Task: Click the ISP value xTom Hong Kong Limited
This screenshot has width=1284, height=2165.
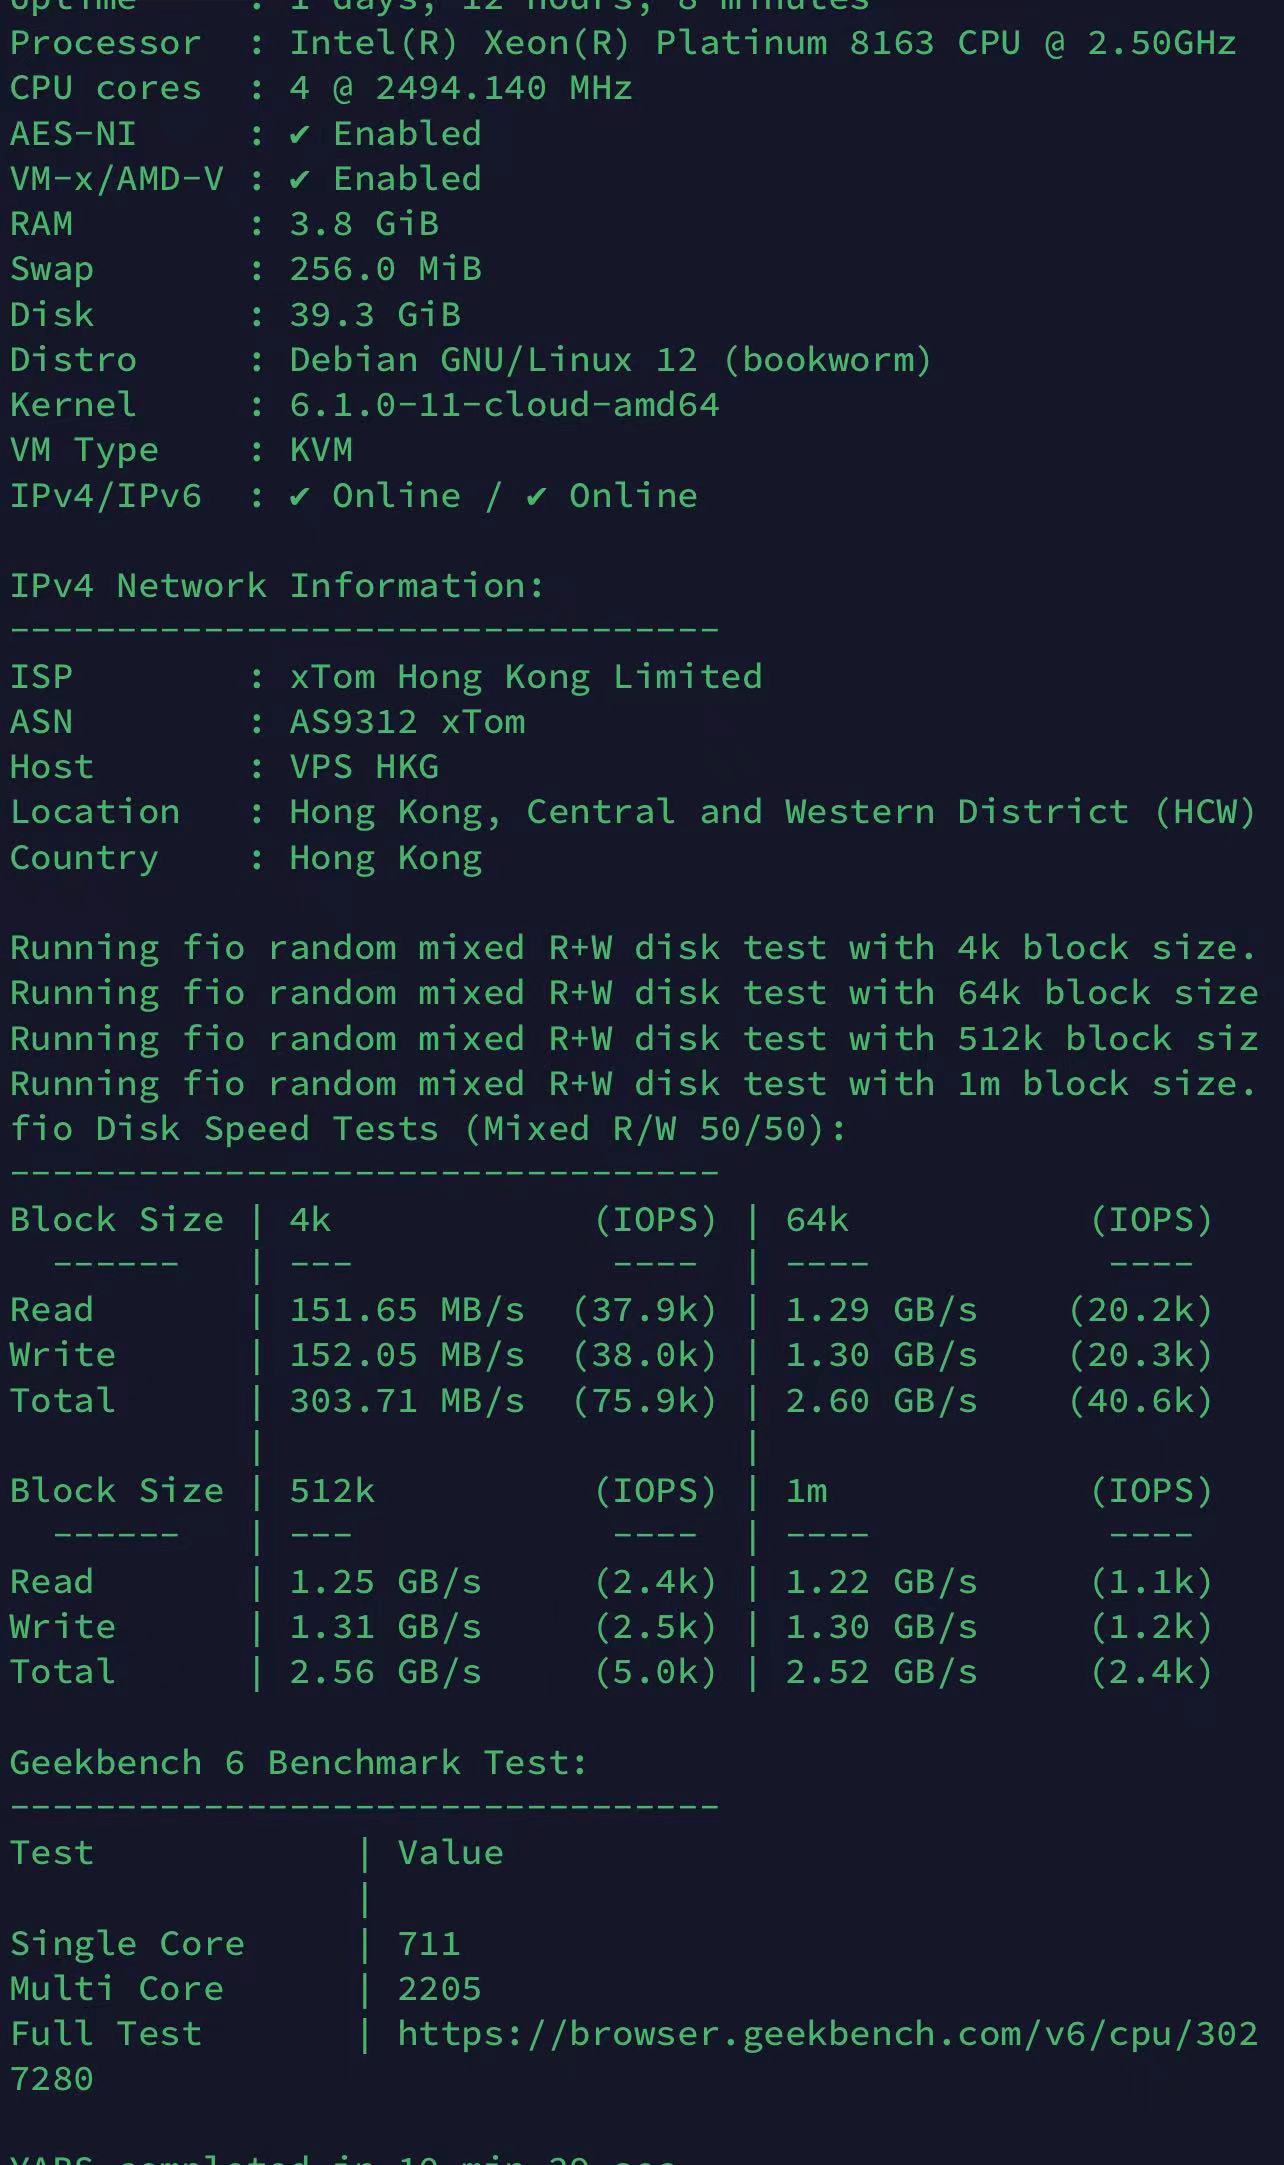Action: [x=526, y=677]
